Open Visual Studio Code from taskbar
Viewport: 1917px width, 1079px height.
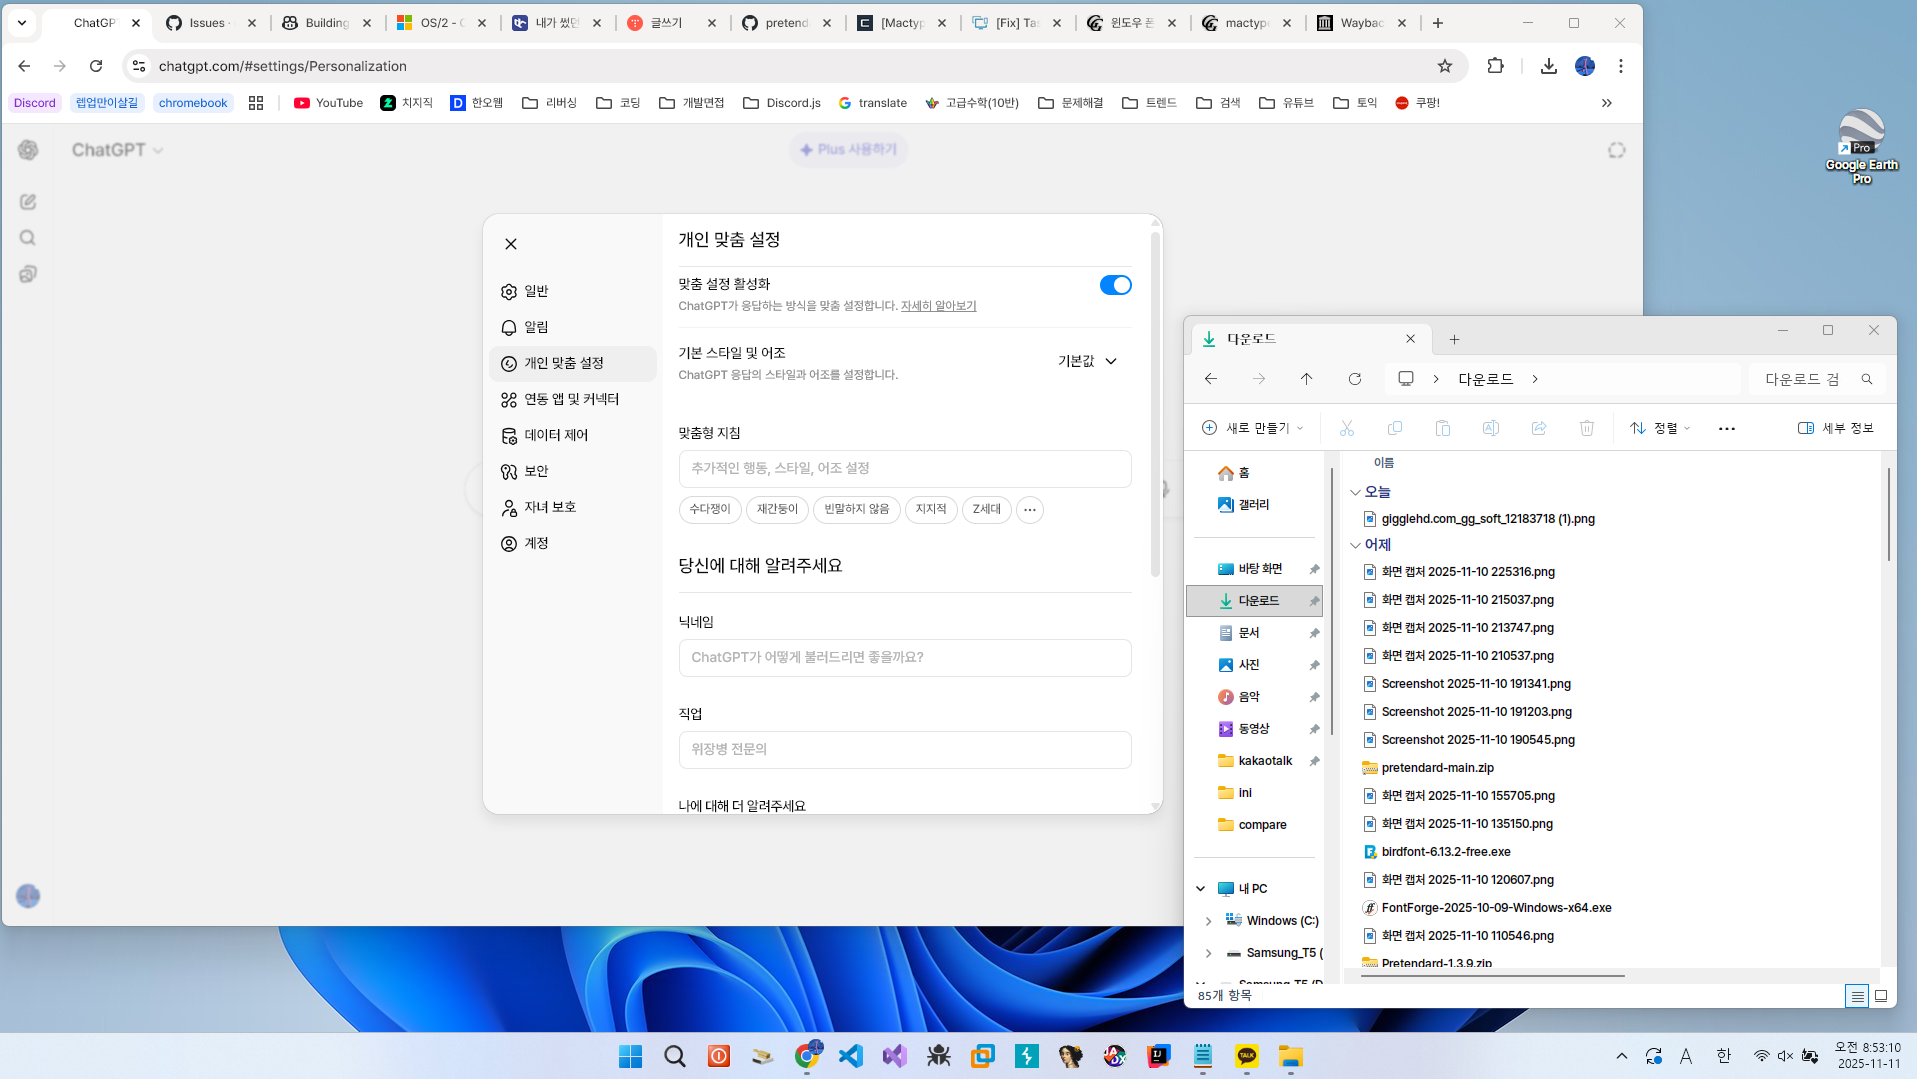[850, 1056]
